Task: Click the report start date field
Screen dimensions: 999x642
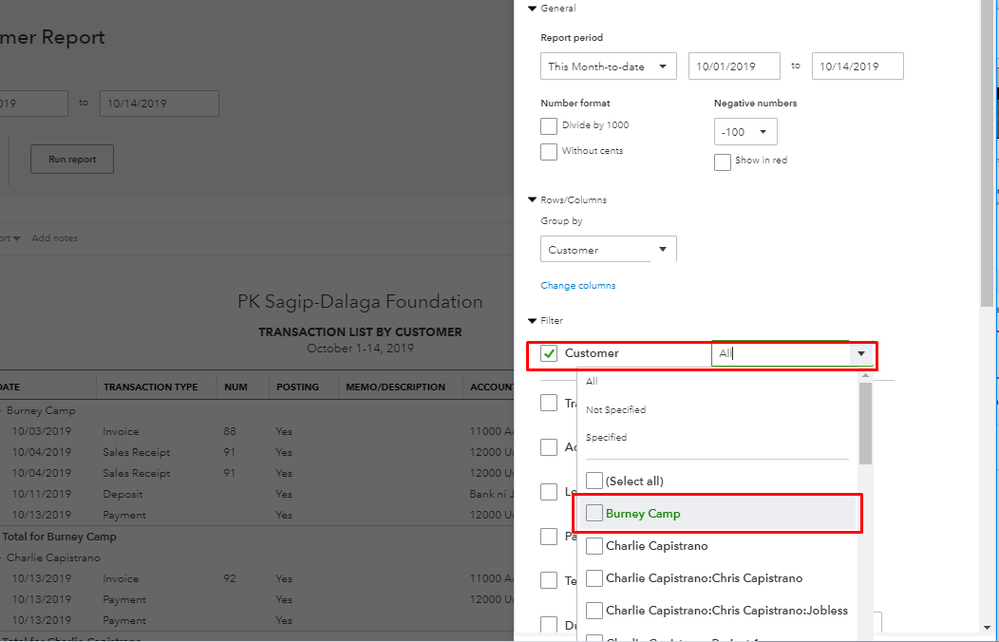Action: pyautogui.click(x=734, y=67)
